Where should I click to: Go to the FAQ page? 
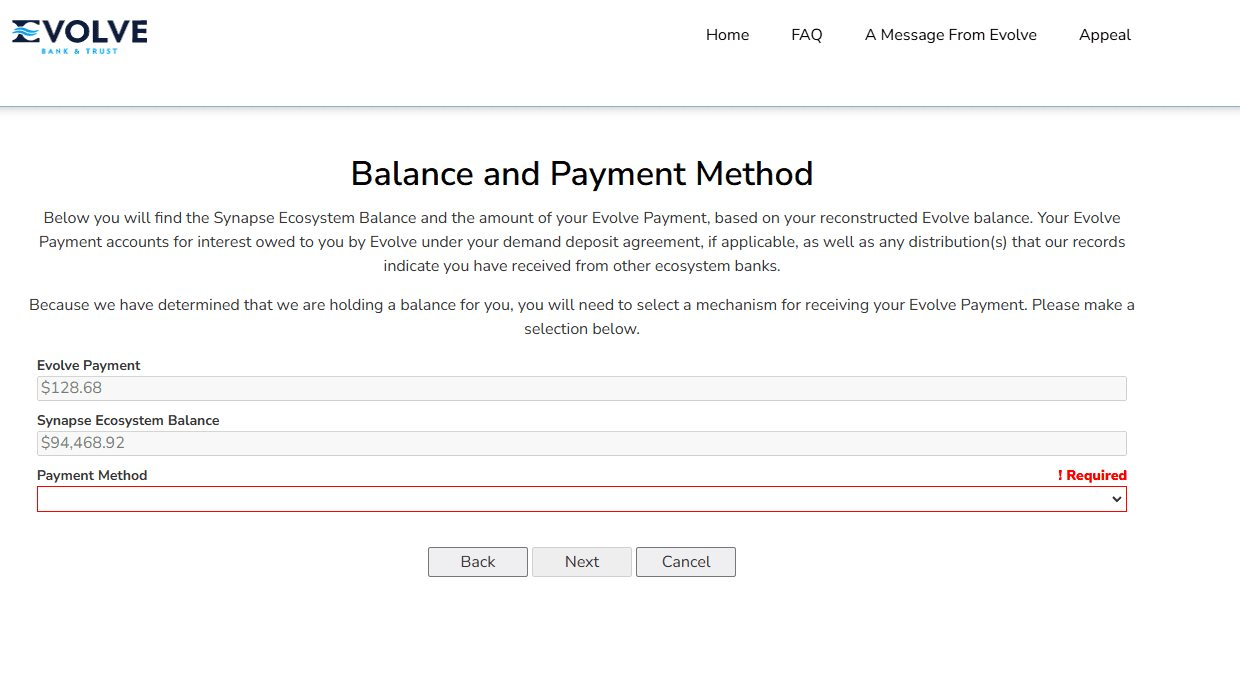click(x=806, y=35)
